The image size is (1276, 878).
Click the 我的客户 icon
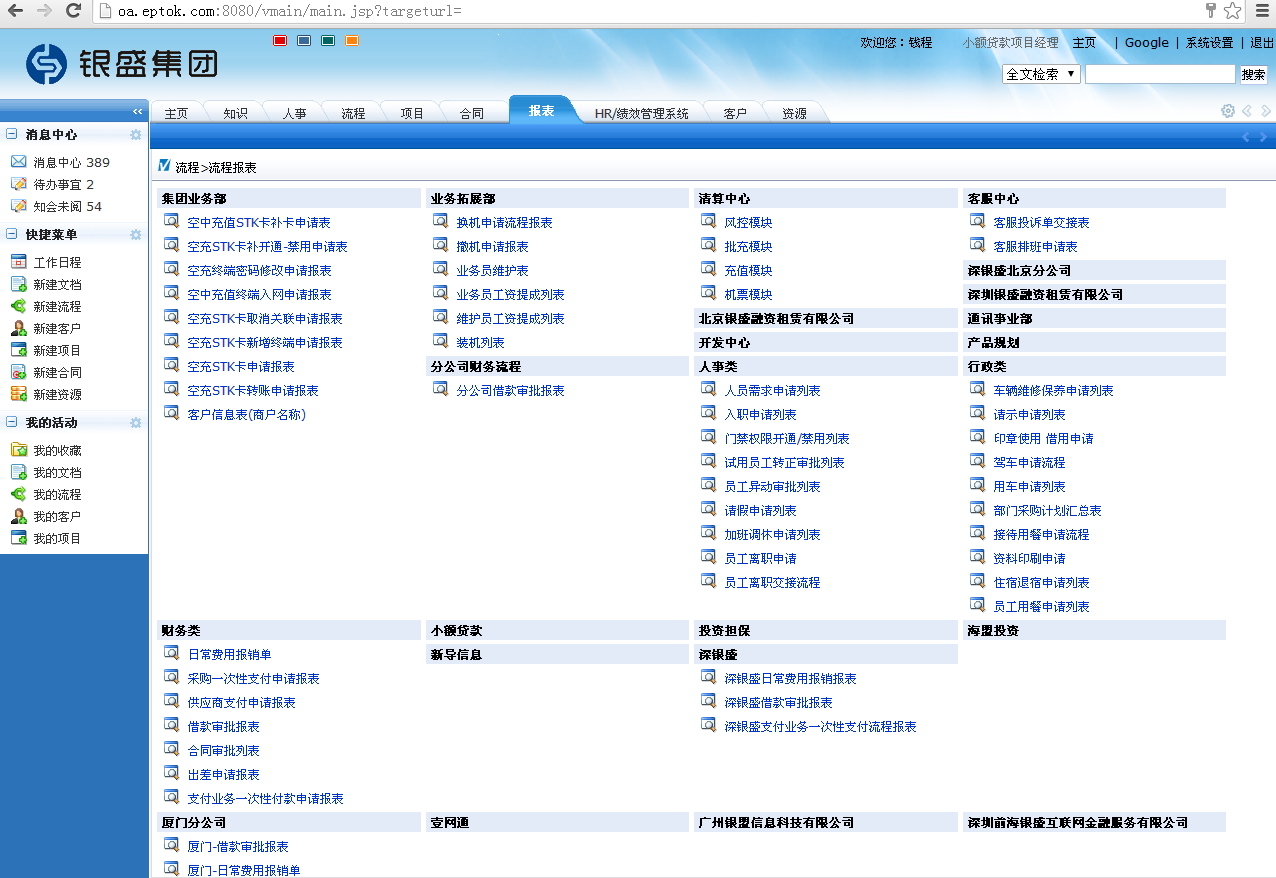point(18,516)
